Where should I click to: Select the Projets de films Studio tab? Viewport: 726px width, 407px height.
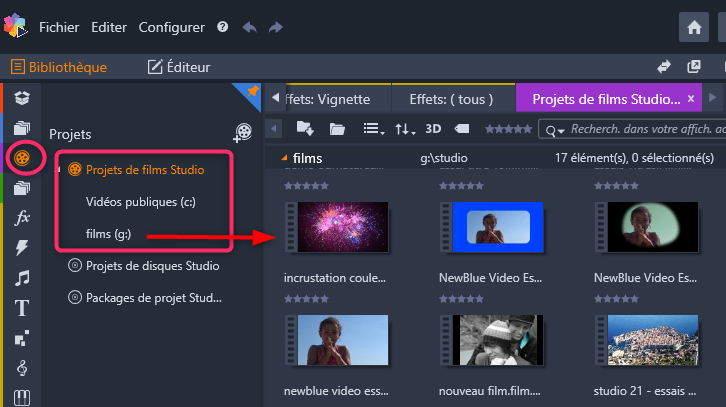pyautogui.click(x=606, y=99)
